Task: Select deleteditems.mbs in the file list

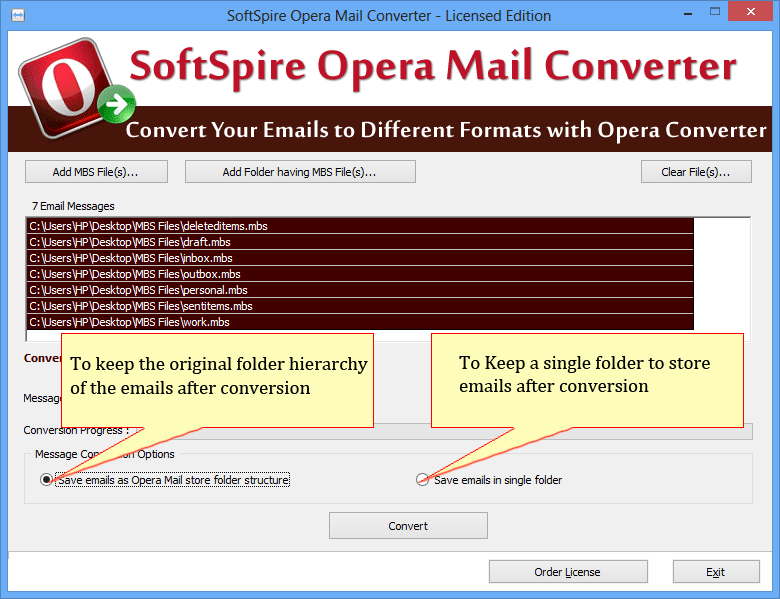Action: click(x=360, y=226)
